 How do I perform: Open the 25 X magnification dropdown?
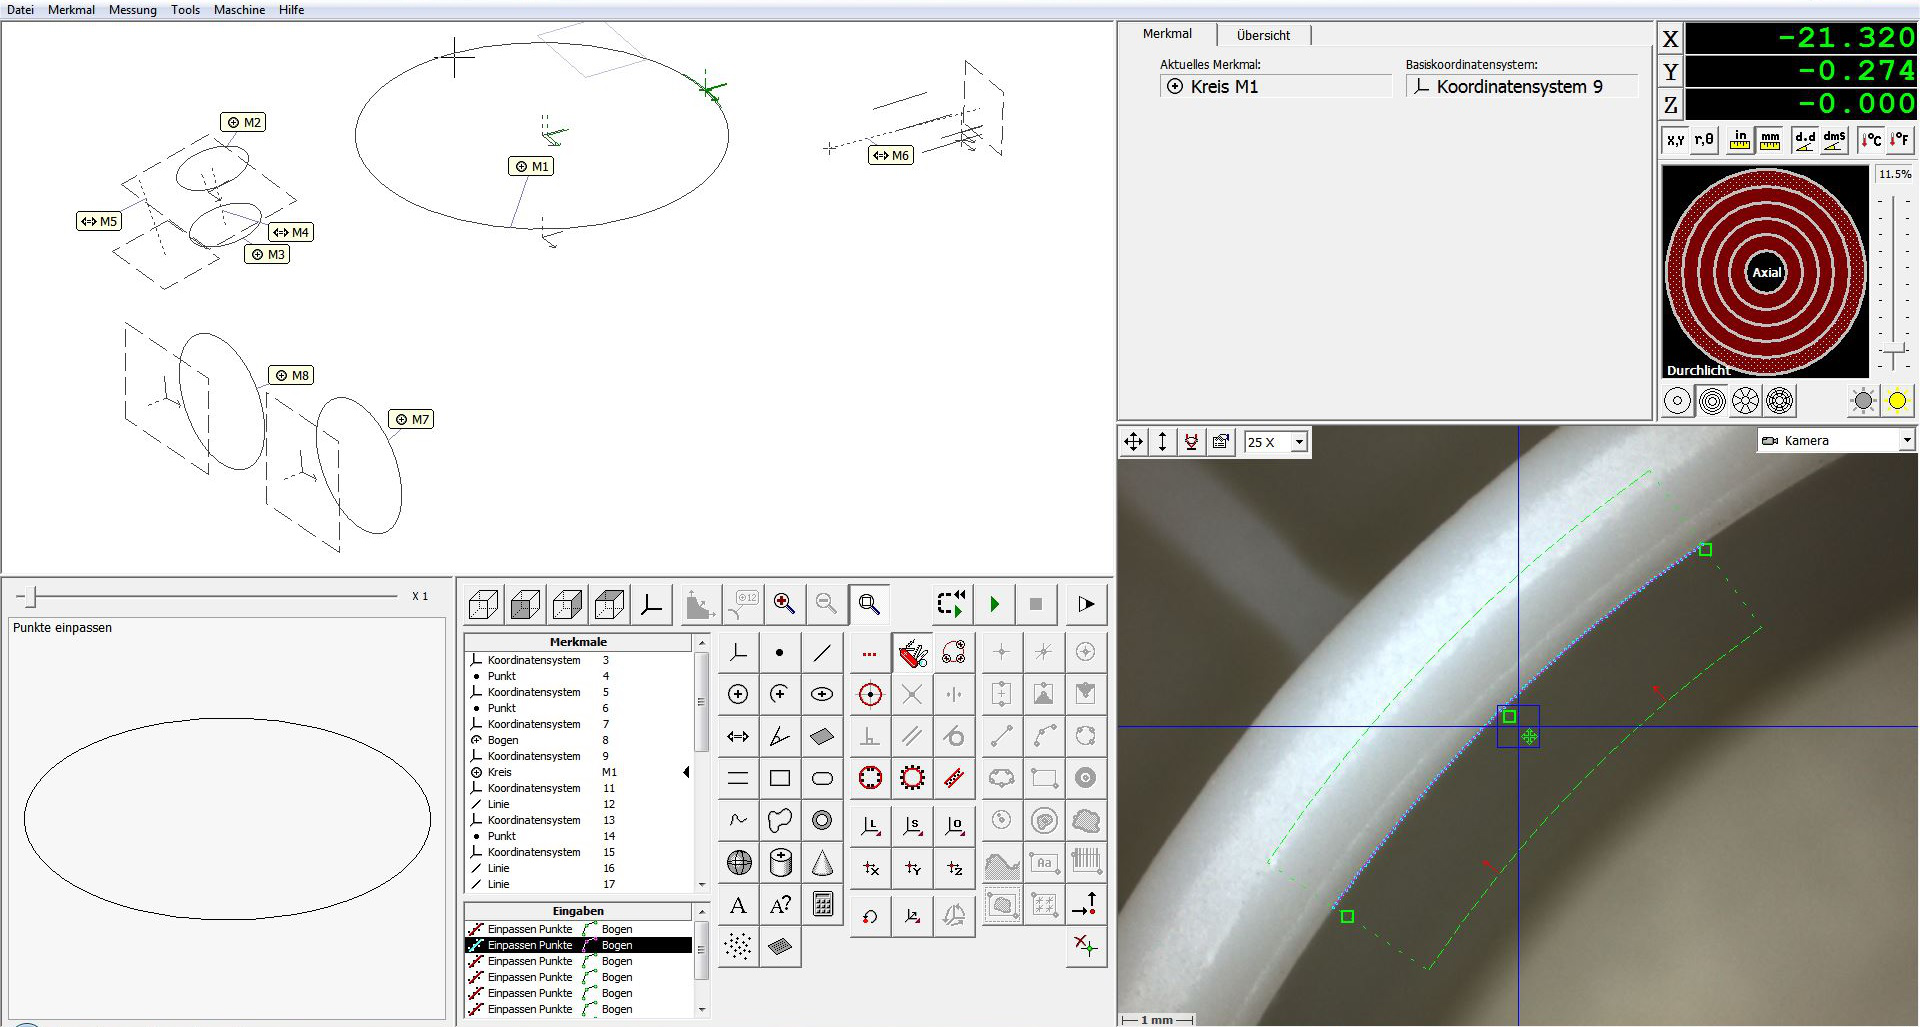point(1298,442)
